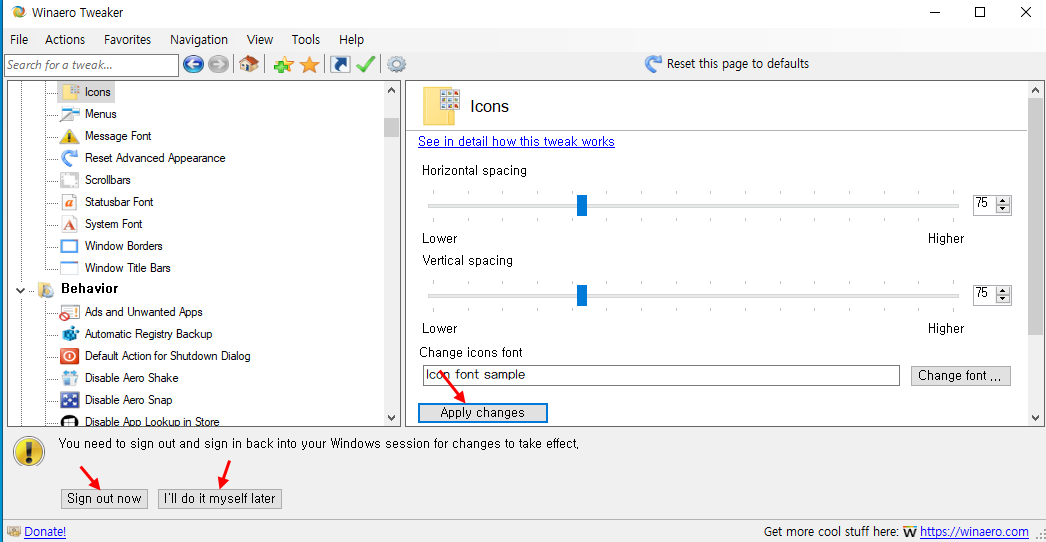This screenshot has width=1046, height=542.
Task: Click the tree panel scroll down arrow
Action: (x=392, y=418)
